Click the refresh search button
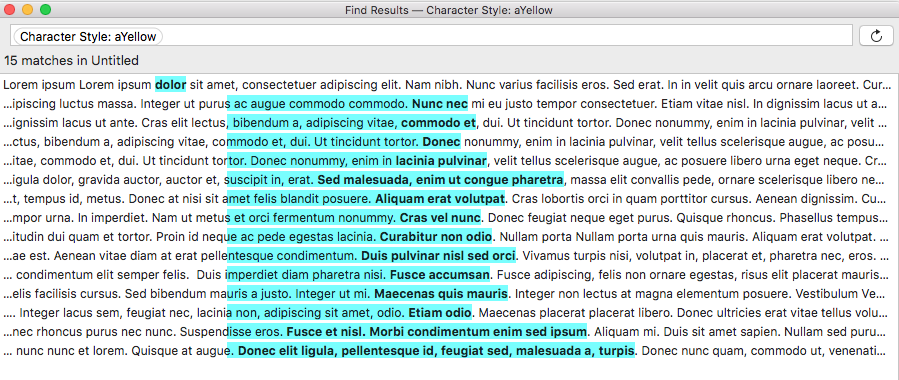 (x=875, y=36)
